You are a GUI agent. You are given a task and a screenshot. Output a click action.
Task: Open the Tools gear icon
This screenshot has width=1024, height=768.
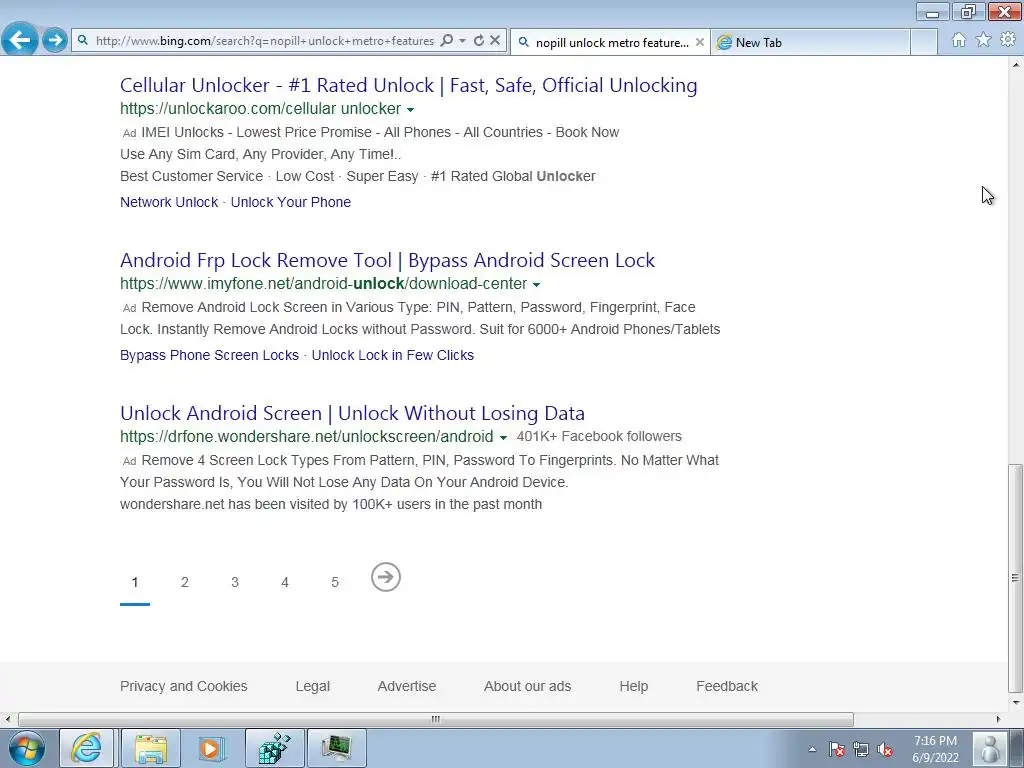point(1008,40)
